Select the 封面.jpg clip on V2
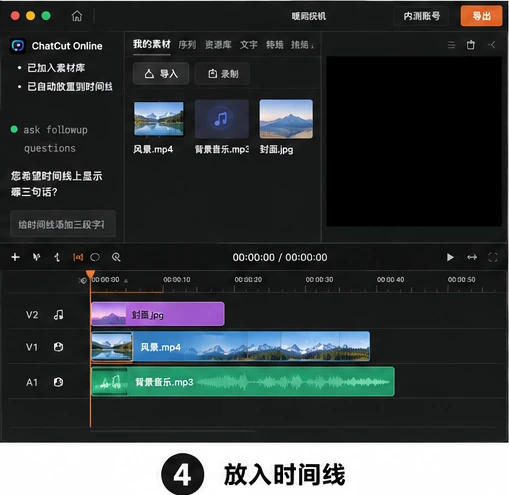This screenshot has height=495, width=509. [158, 314]
